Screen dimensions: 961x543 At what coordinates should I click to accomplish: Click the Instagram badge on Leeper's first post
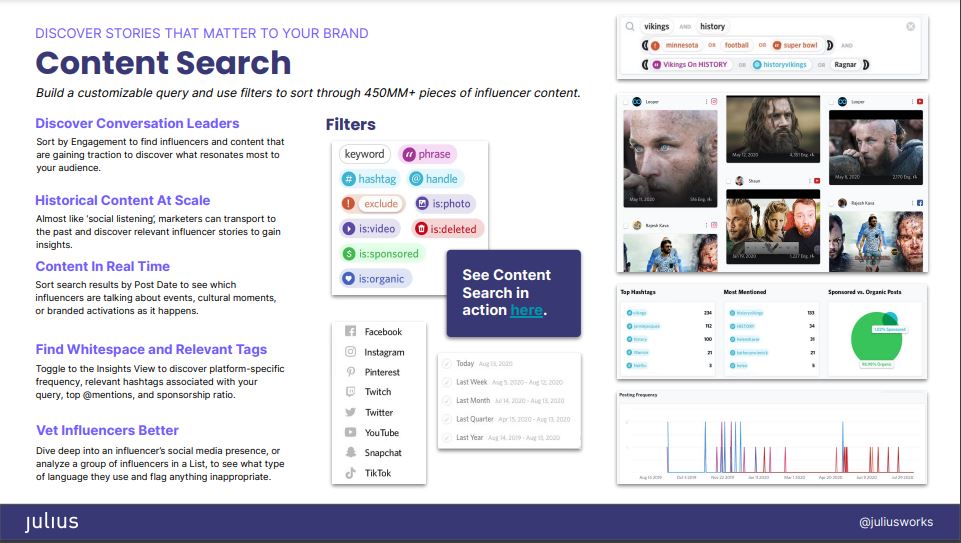point(713,102)
